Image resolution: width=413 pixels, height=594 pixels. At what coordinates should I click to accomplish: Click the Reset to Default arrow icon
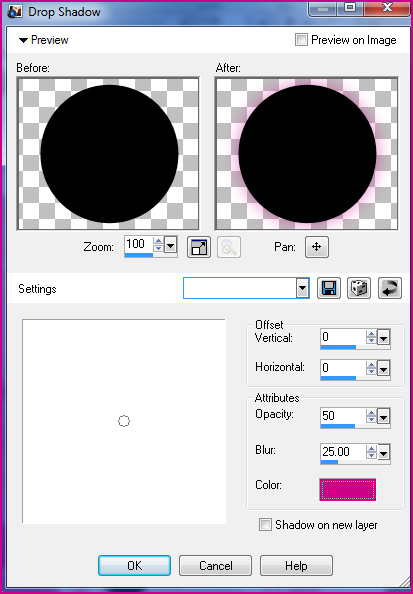390,288
